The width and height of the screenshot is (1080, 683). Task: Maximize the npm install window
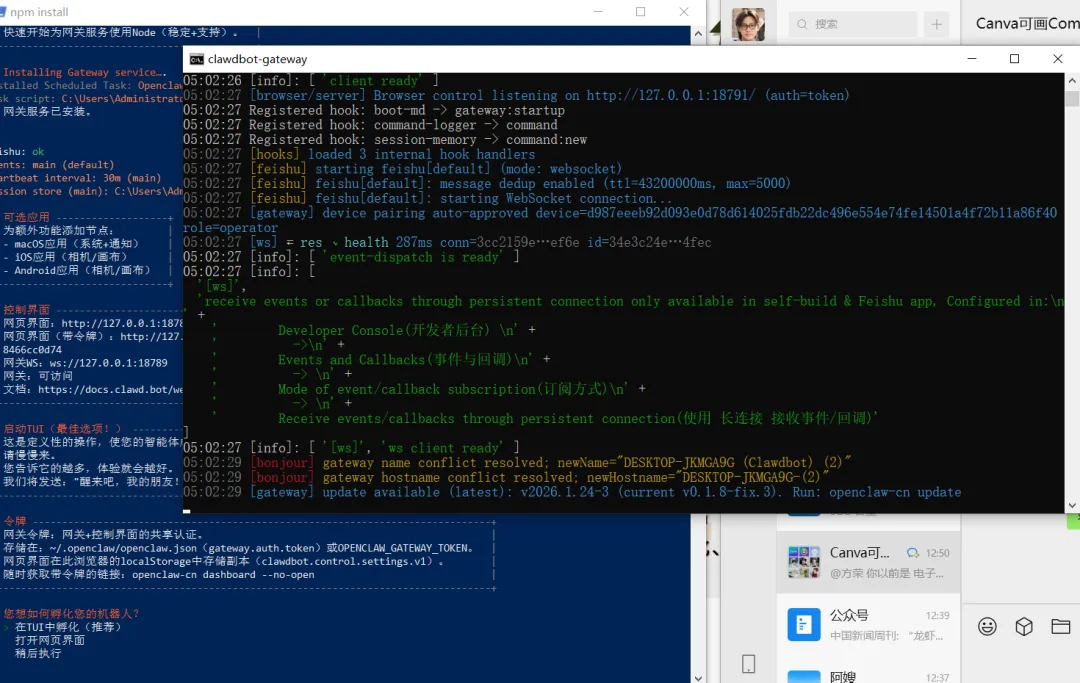(x=641, y=12)
